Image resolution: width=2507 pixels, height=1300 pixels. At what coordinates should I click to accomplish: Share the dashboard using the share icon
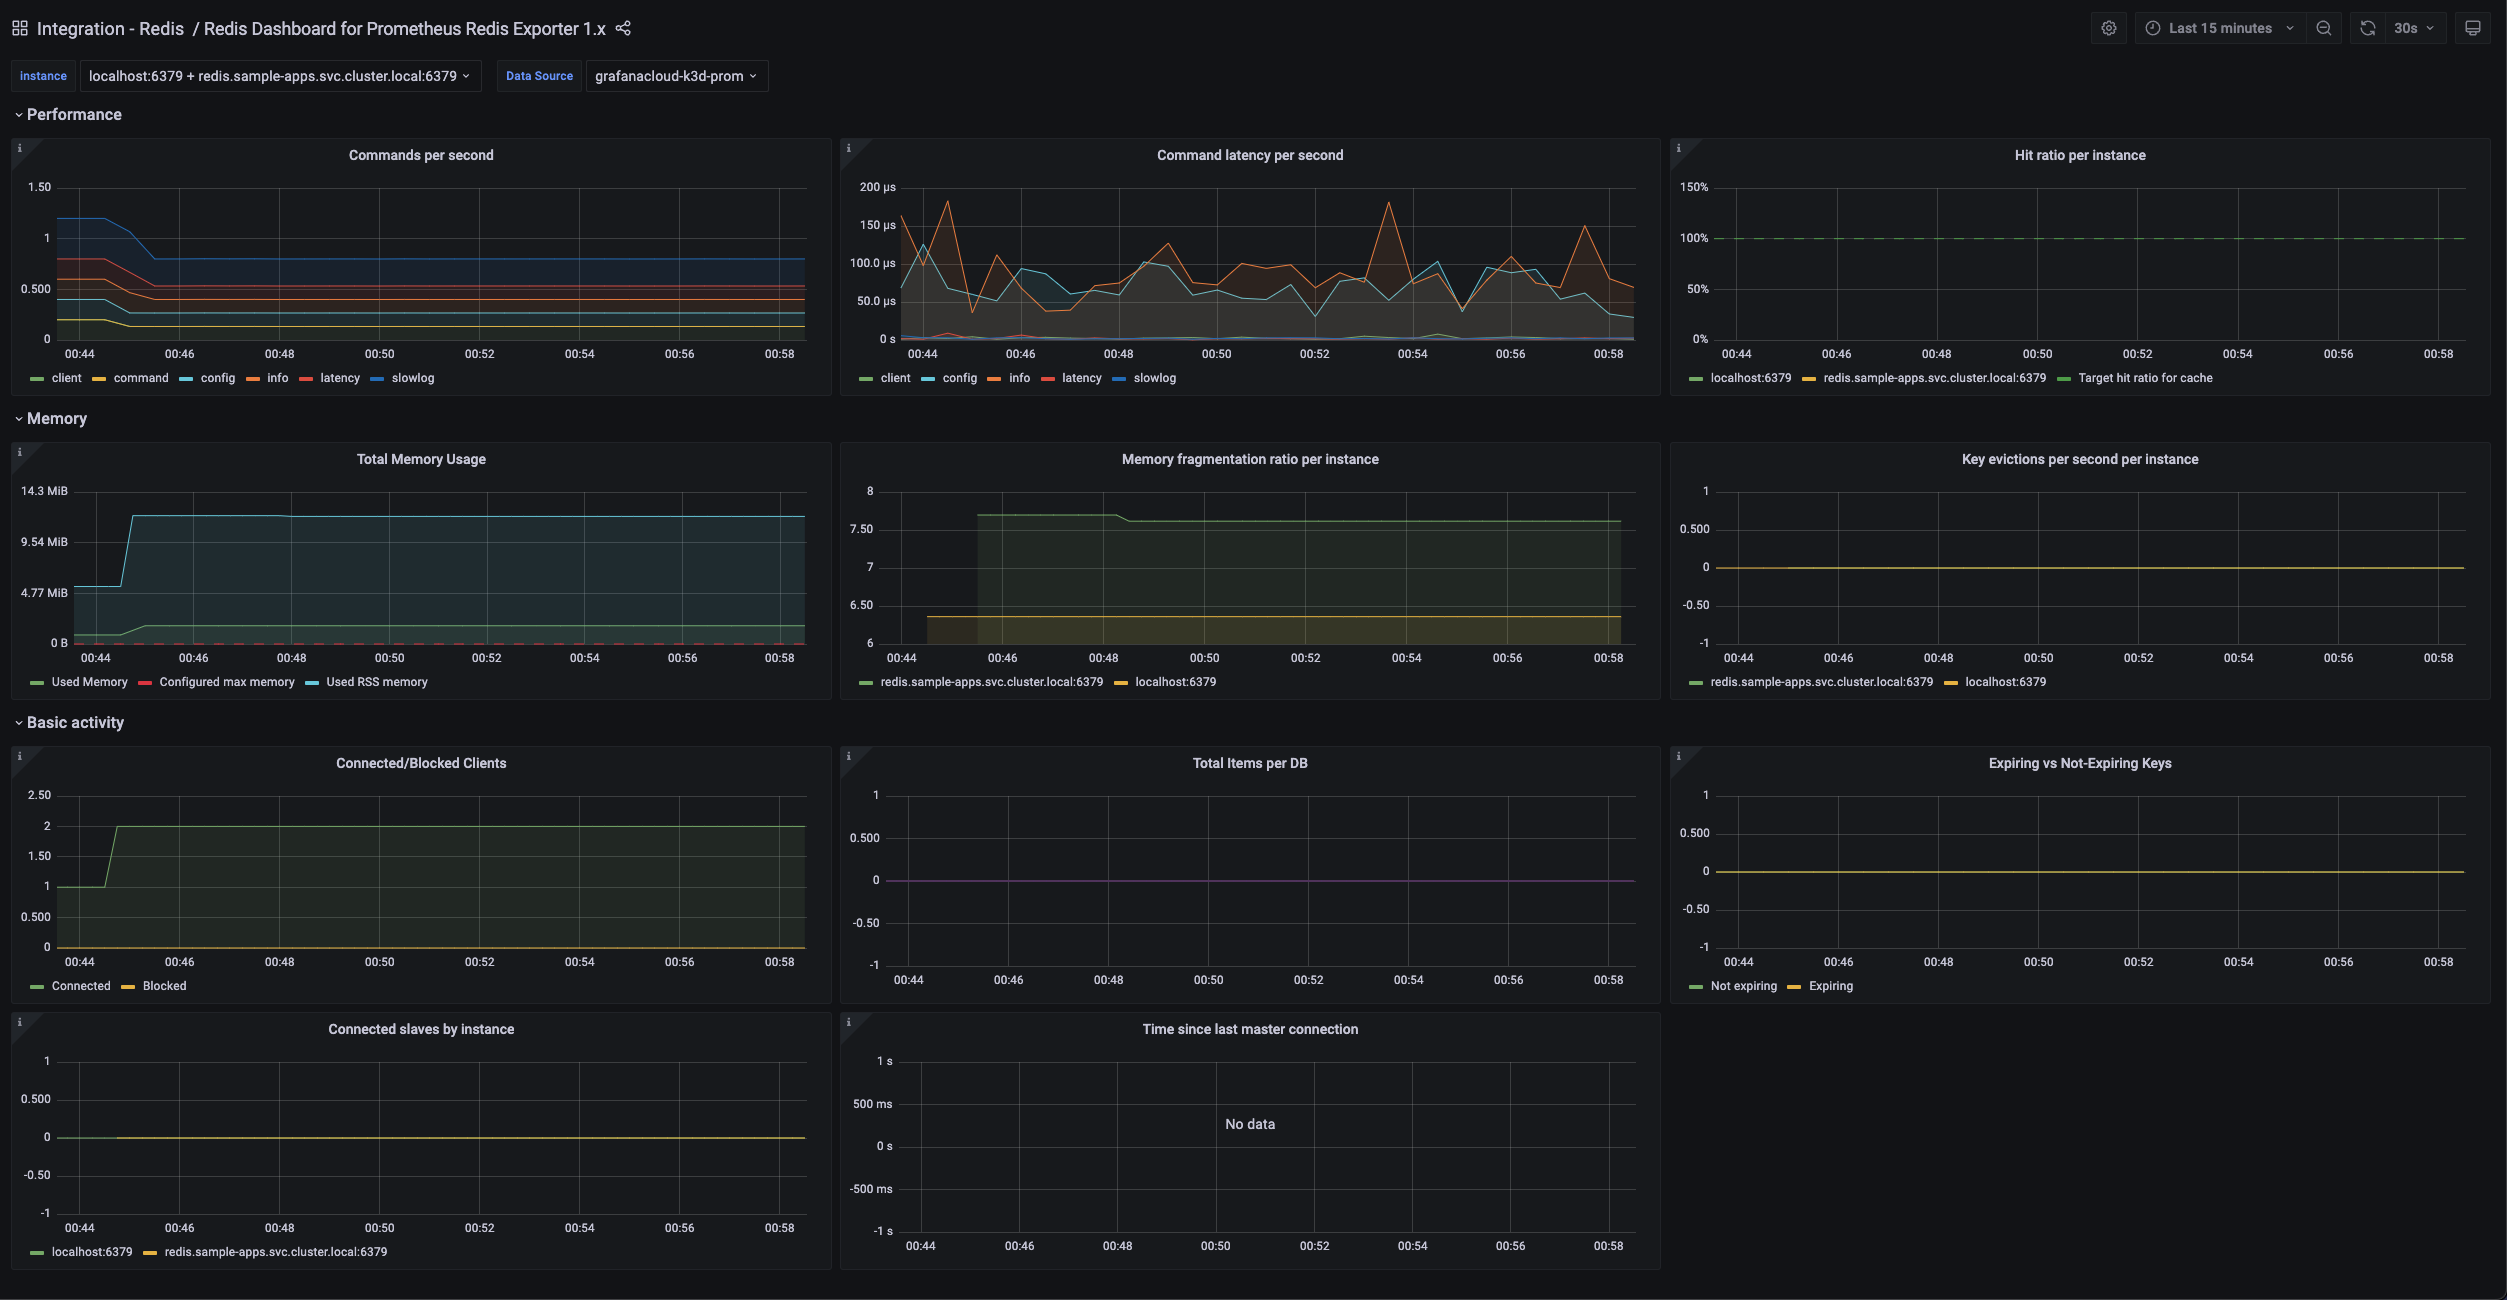tap(623, 28)
